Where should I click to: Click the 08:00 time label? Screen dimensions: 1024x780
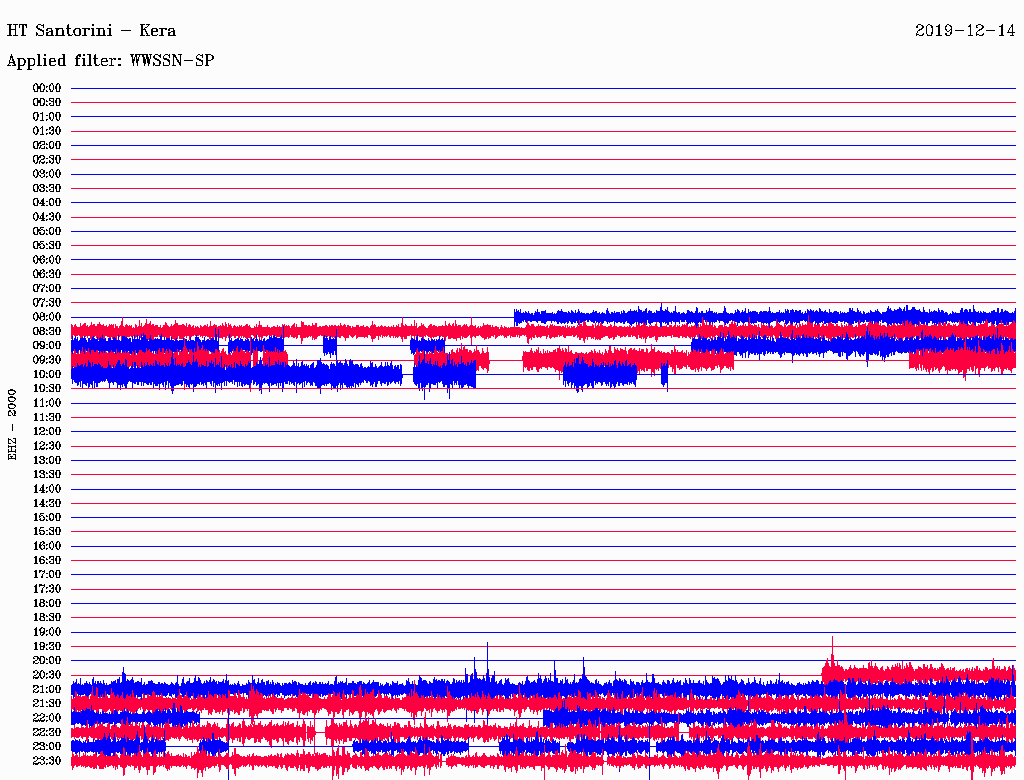[47, 317]
